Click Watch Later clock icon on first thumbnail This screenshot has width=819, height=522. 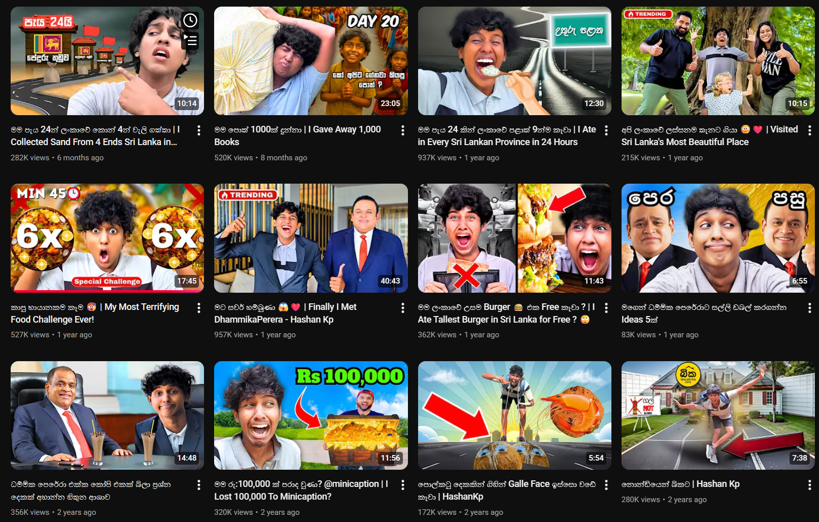190,20
